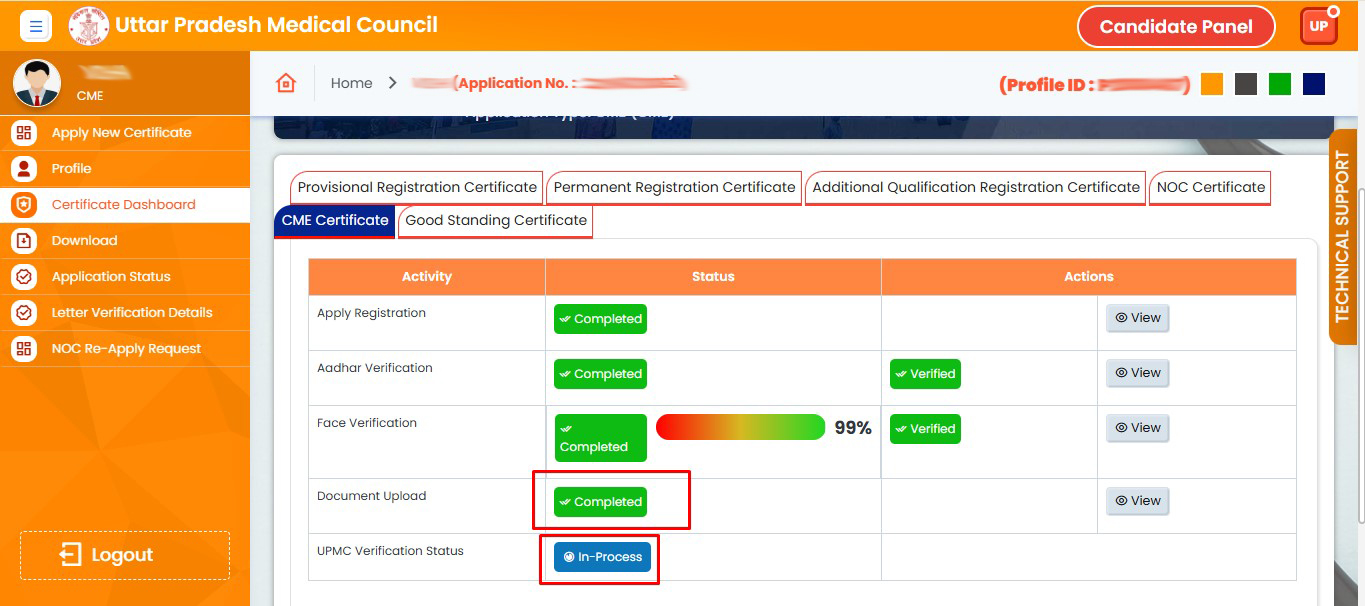Open the Technical Support side panel
This screenshot has height=606, width=1365.
point(1343,237)
